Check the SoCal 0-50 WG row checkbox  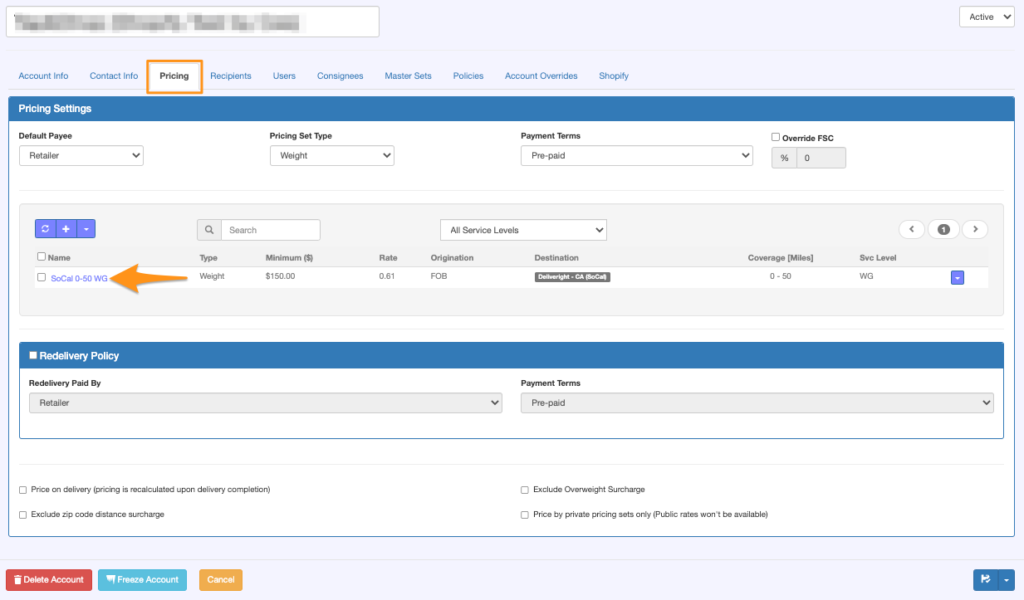(41, 277)
